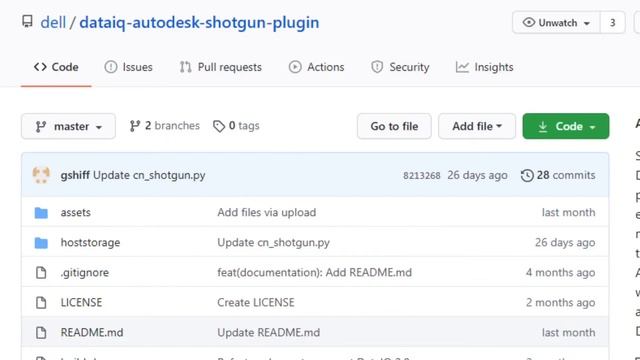The image size is (640, 360).
Task: Click the branch icon in master selector
Action: click(40, 127)
